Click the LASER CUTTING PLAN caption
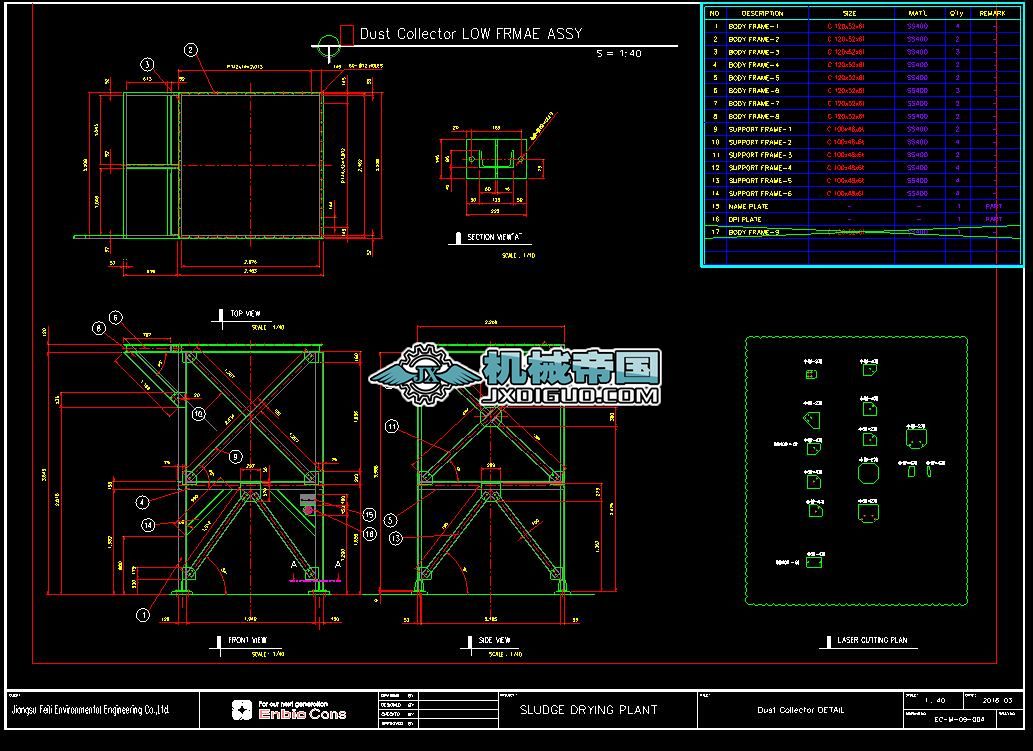This screenshot has height=751, width=1033. tap(872, 640)
